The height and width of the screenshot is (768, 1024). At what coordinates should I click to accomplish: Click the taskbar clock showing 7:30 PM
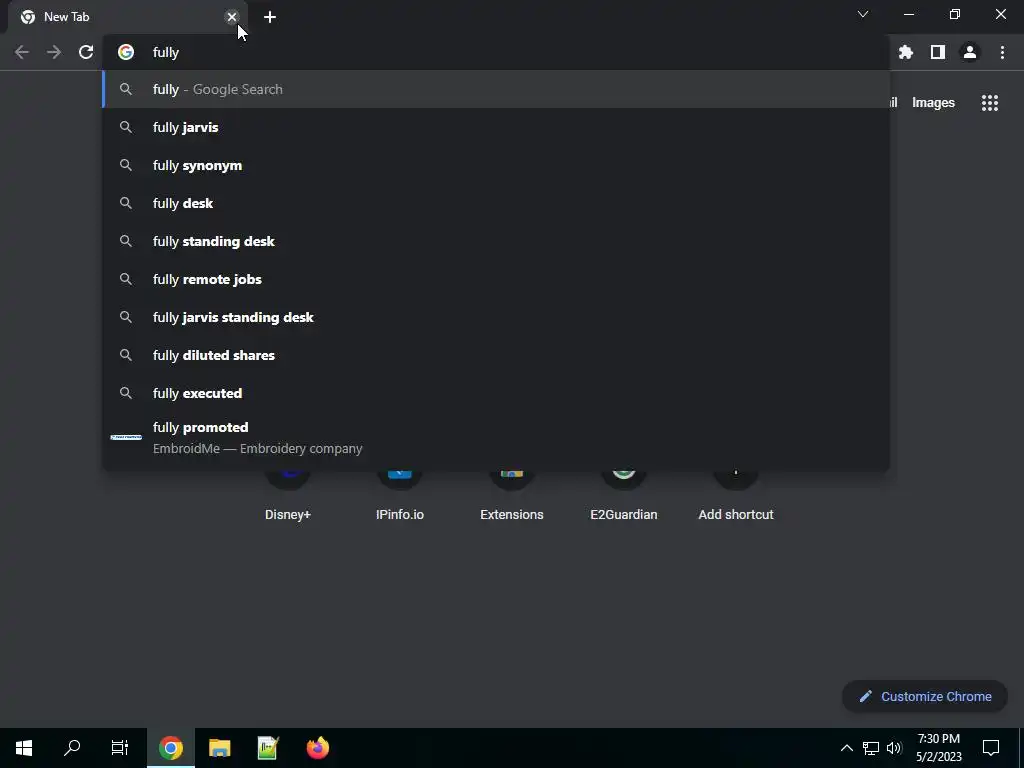tap(938, 748)
